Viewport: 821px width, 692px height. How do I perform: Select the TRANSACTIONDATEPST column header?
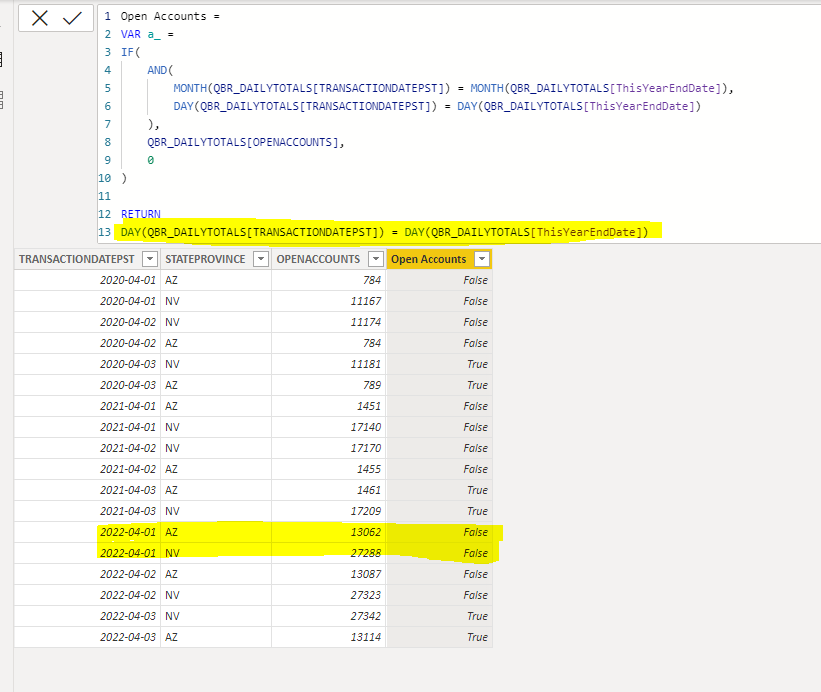click(76, 259)
